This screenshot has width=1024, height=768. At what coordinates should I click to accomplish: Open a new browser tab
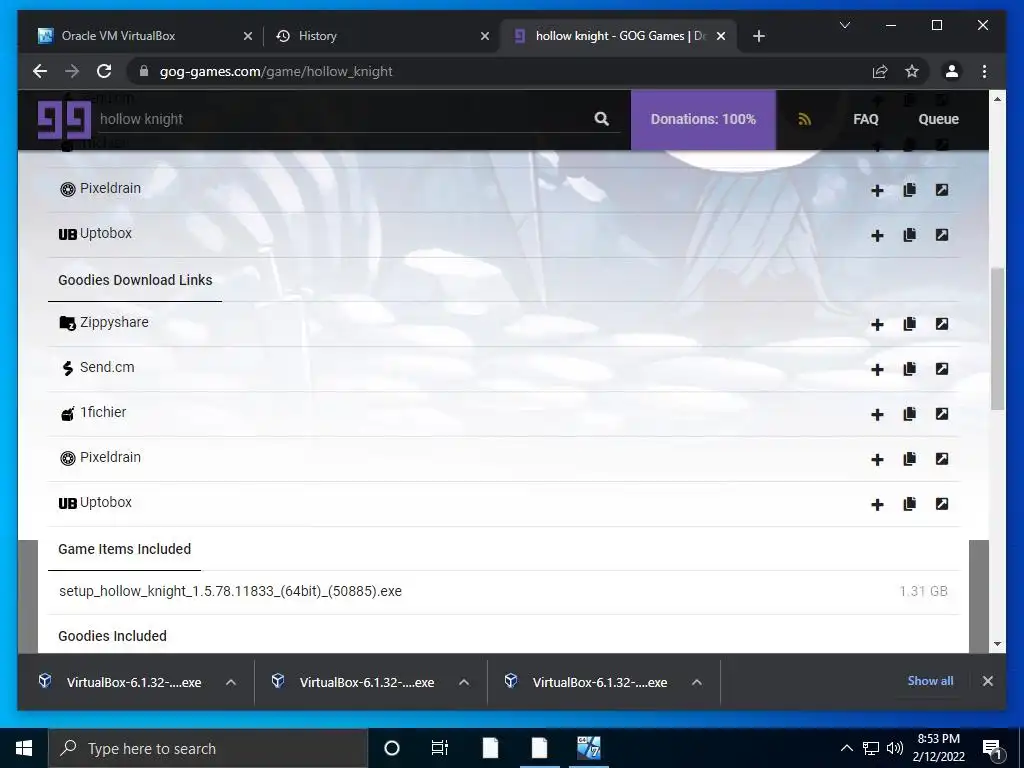(758, 36)
